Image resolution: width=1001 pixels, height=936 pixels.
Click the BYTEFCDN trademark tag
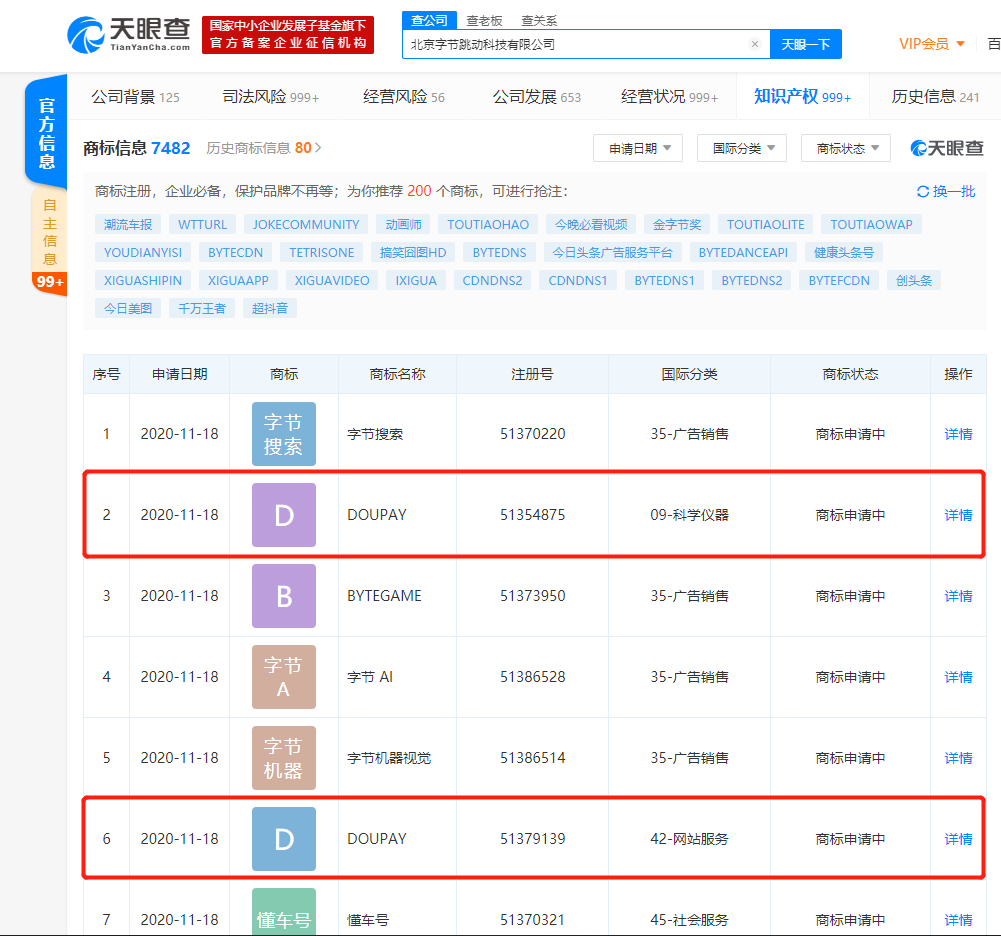pyautogui.click(x=839, y=281)
